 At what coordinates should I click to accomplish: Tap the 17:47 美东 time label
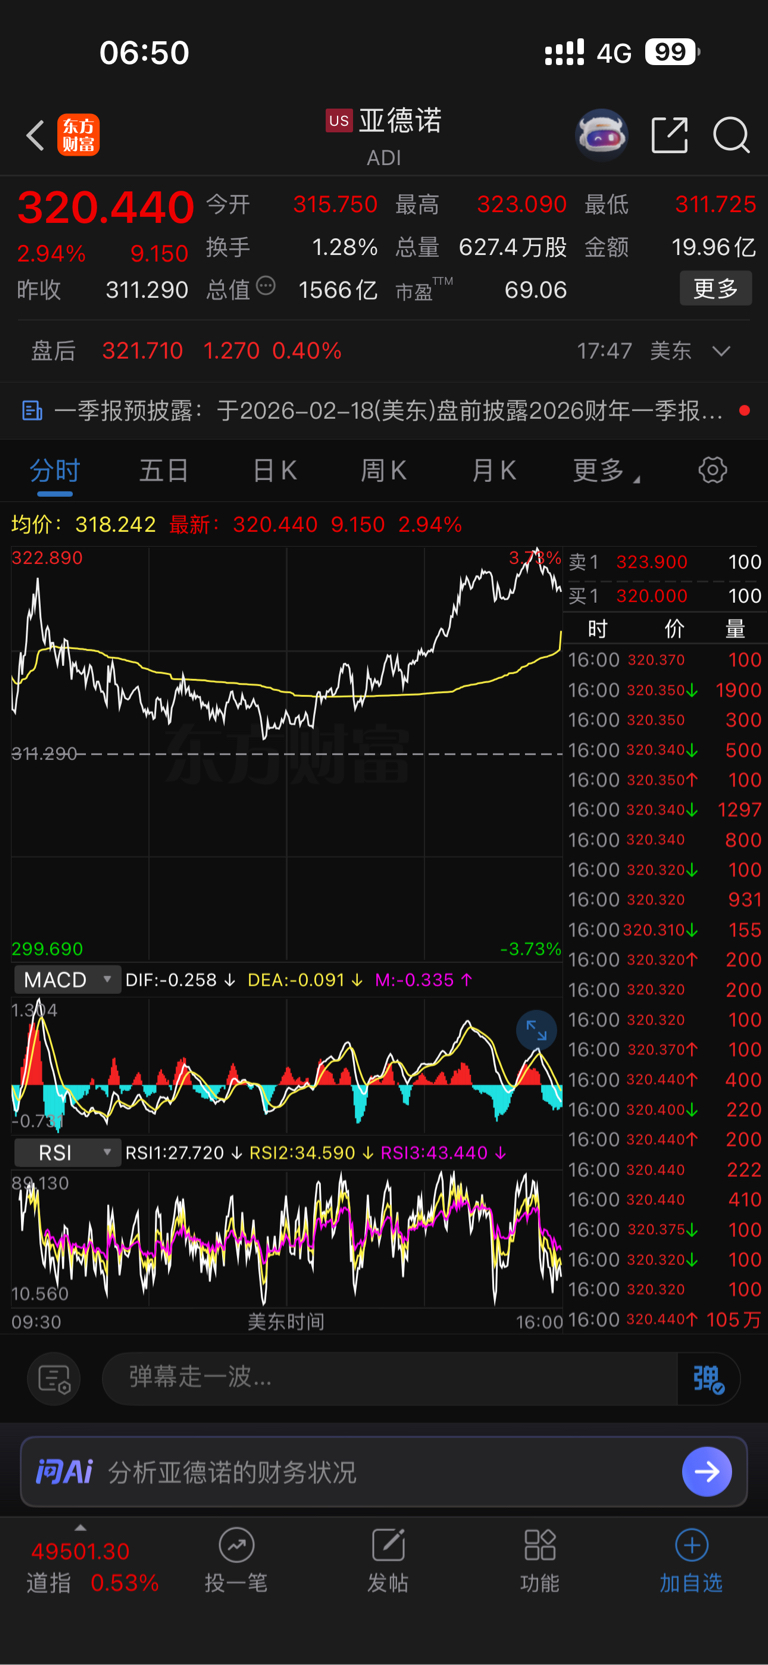pyautogui.click(x=634, y=351)
